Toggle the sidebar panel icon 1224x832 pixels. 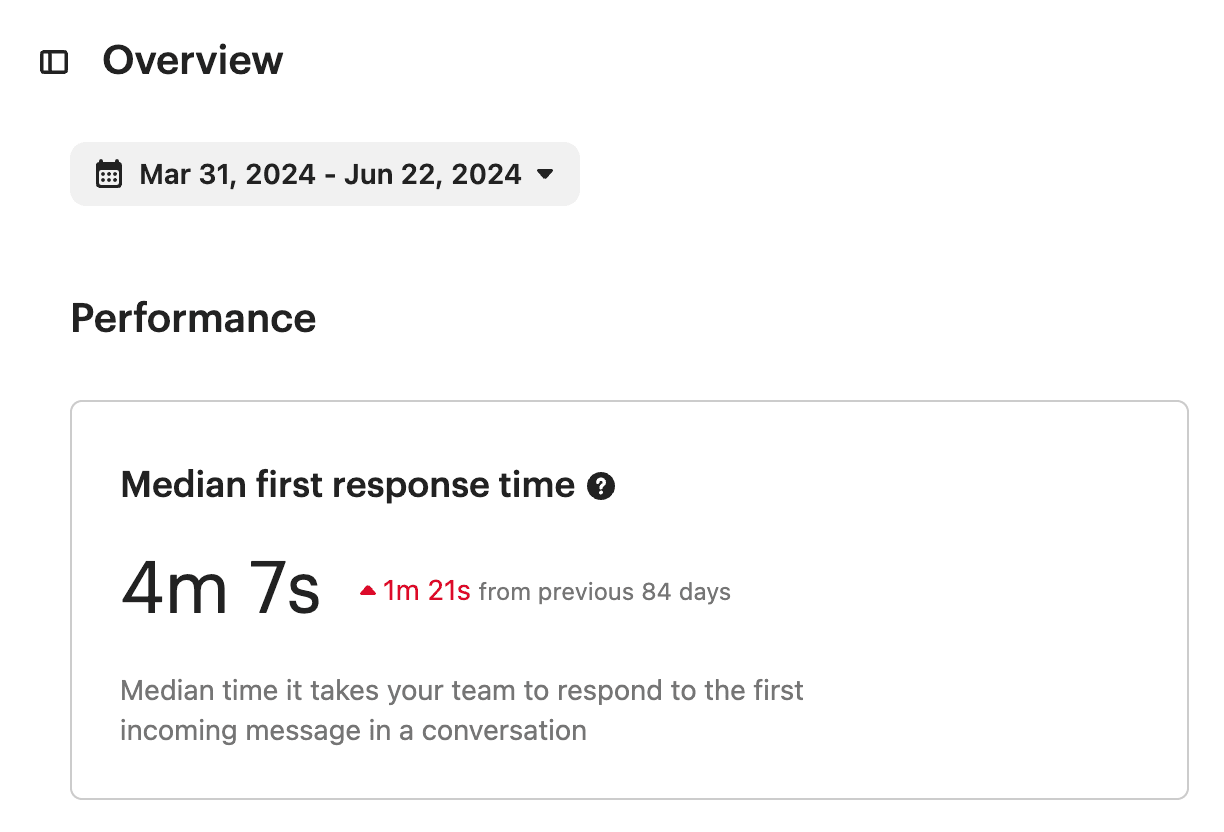[x=54, y=62]
